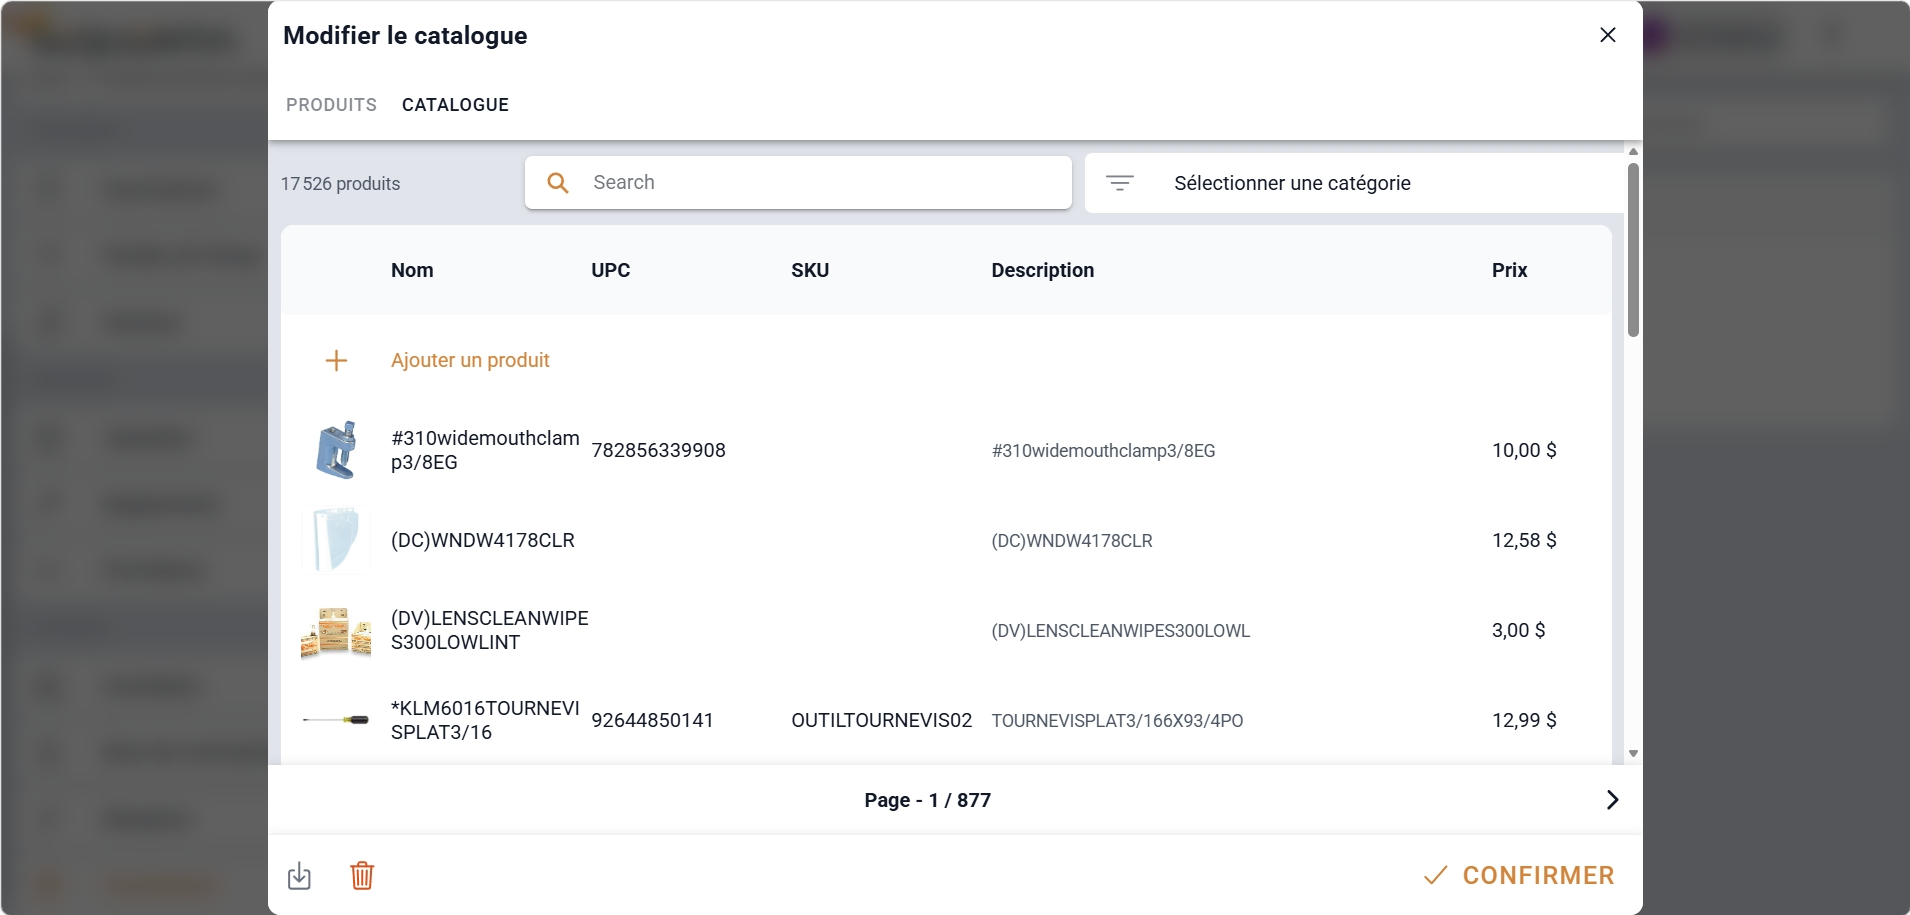
Task: Click the UPC column header
Action: click(x=611, y=270)
